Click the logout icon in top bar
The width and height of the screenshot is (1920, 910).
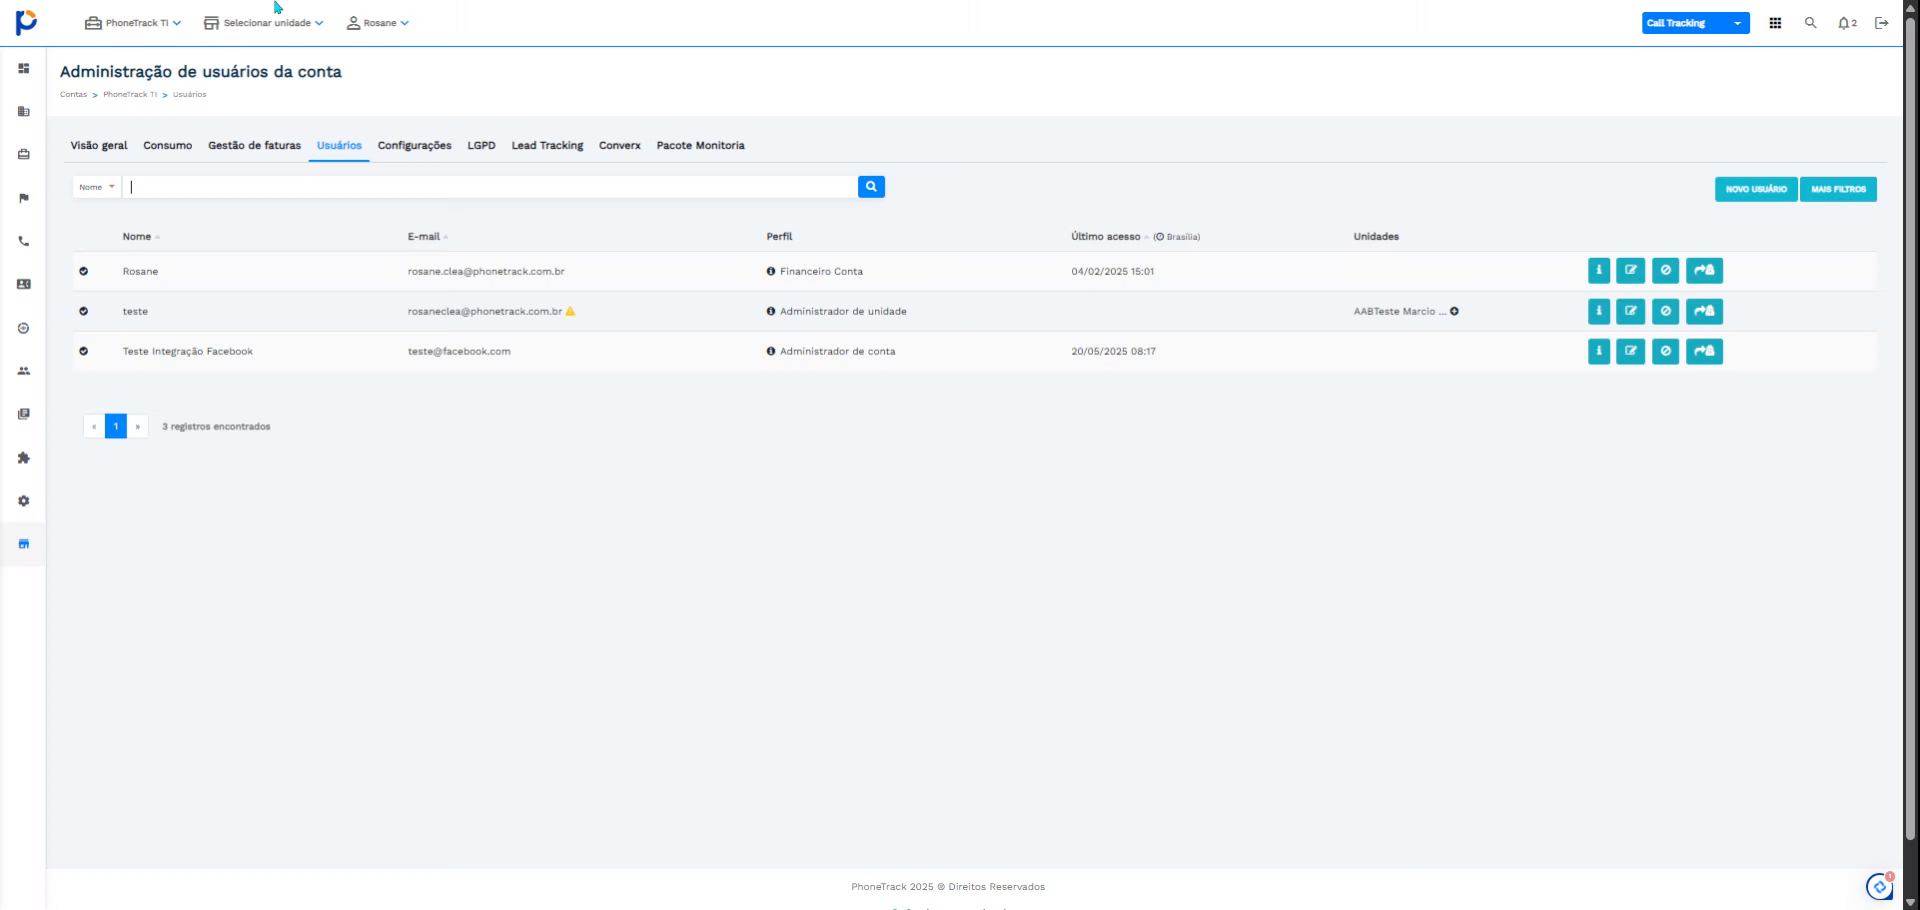click(x=1881, y=23)
